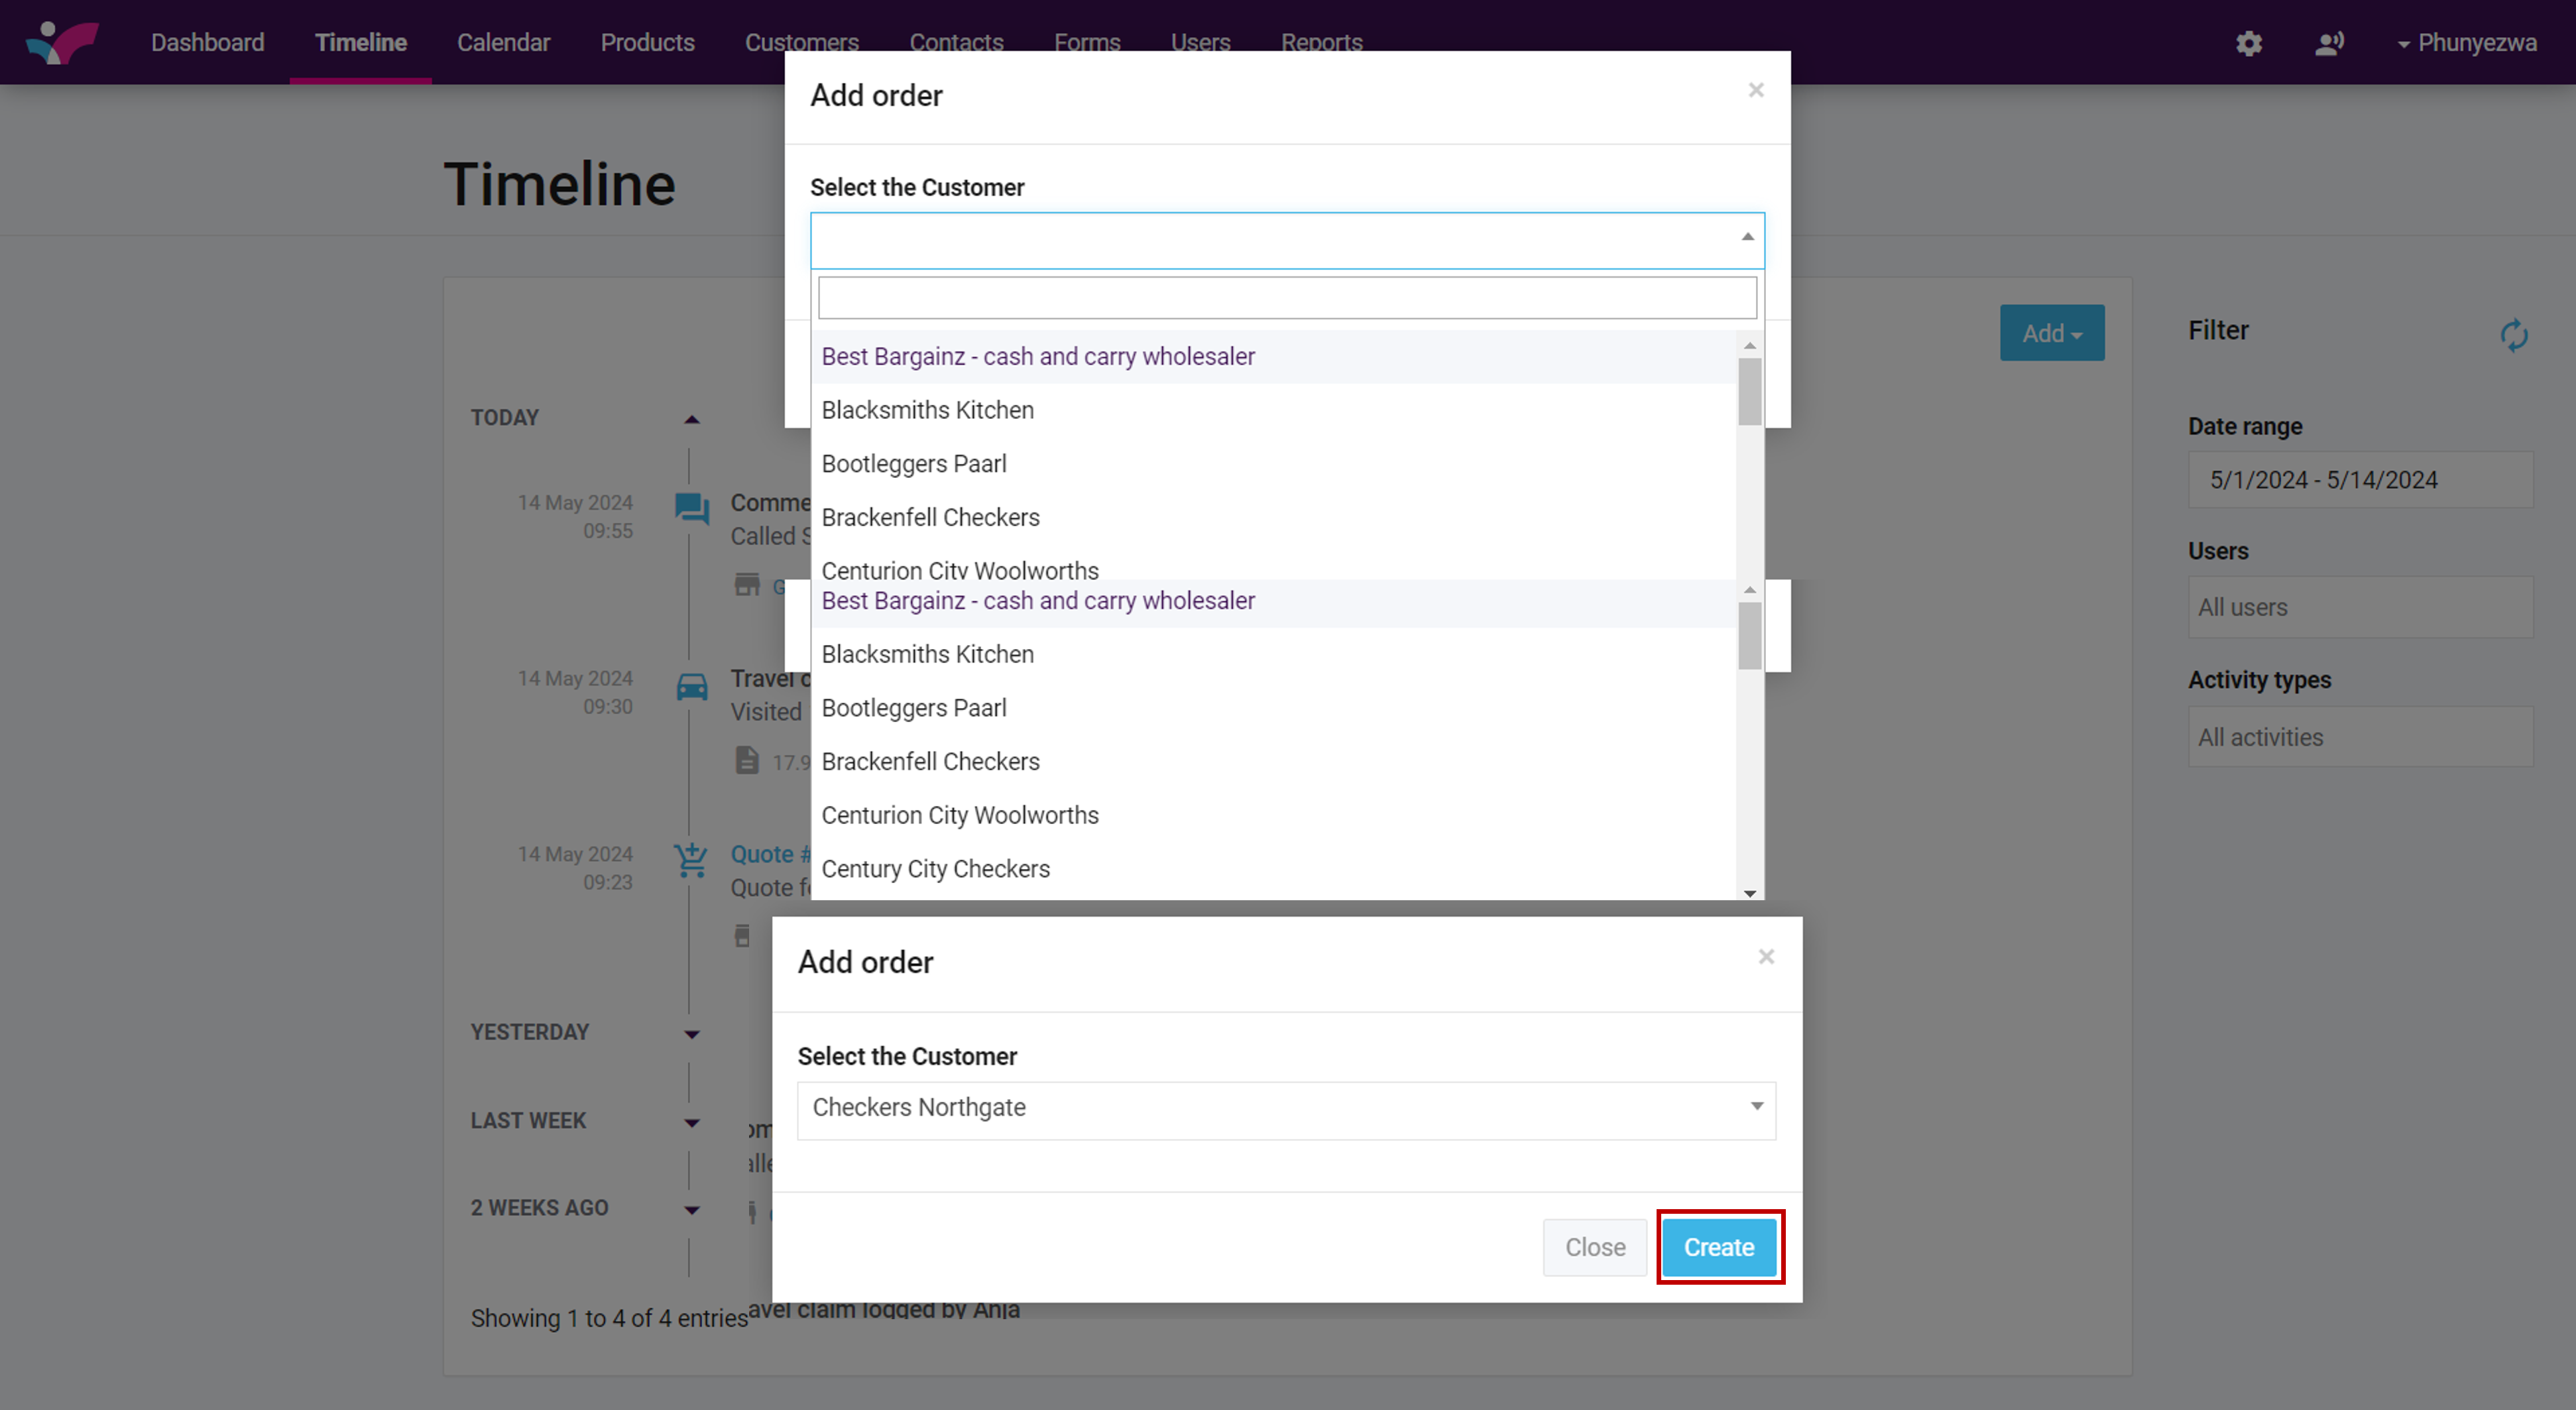Expand the LAST WEEK section

pyautogui.click(x=691, y=1122)
